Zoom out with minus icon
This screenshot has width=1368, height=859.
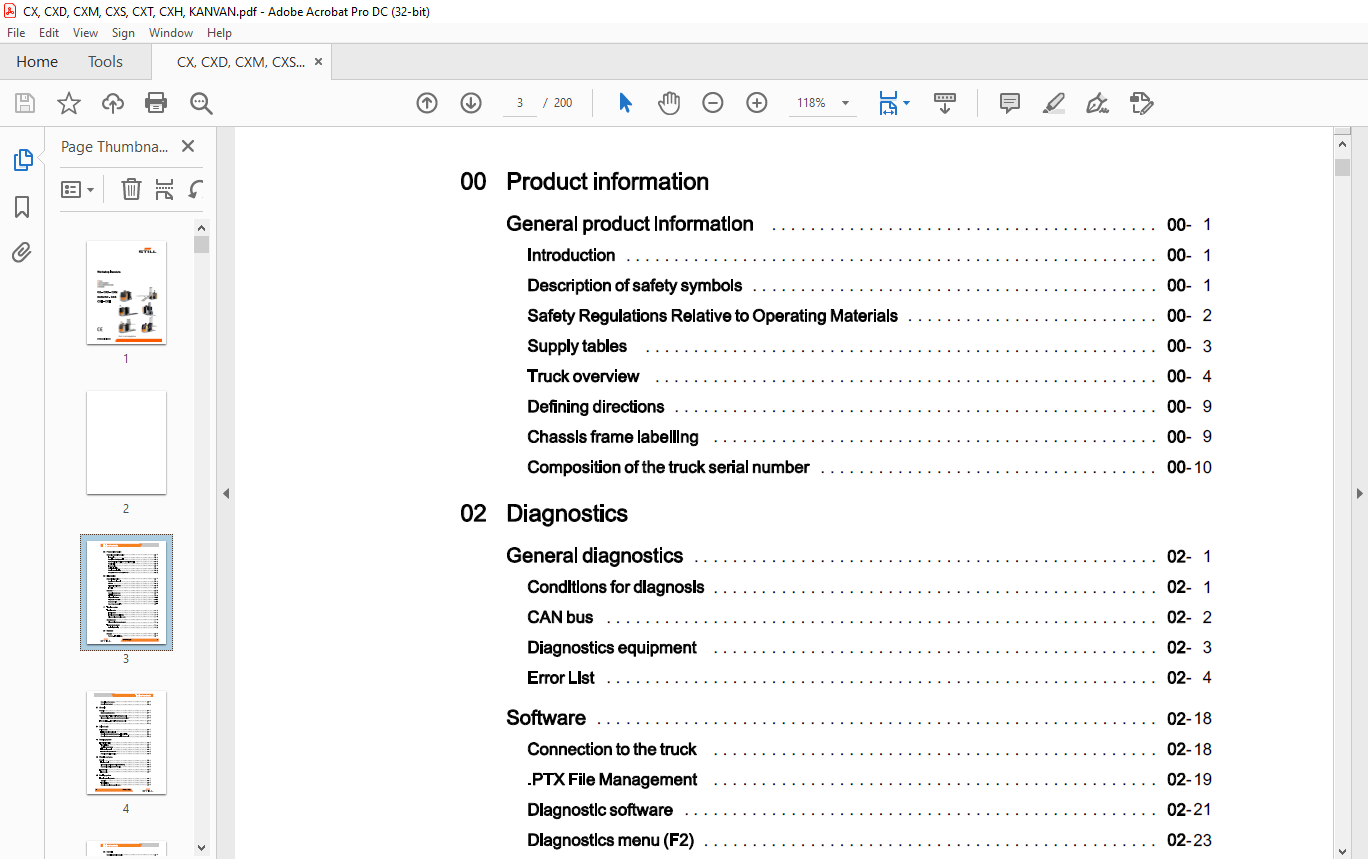tap(713, 103)
